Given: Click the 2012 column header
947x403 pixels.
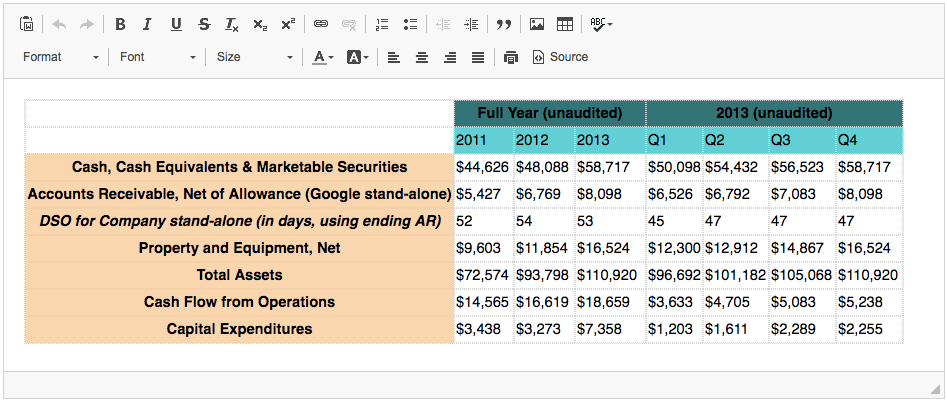Looking at the screenshot, I should [544, 140].
